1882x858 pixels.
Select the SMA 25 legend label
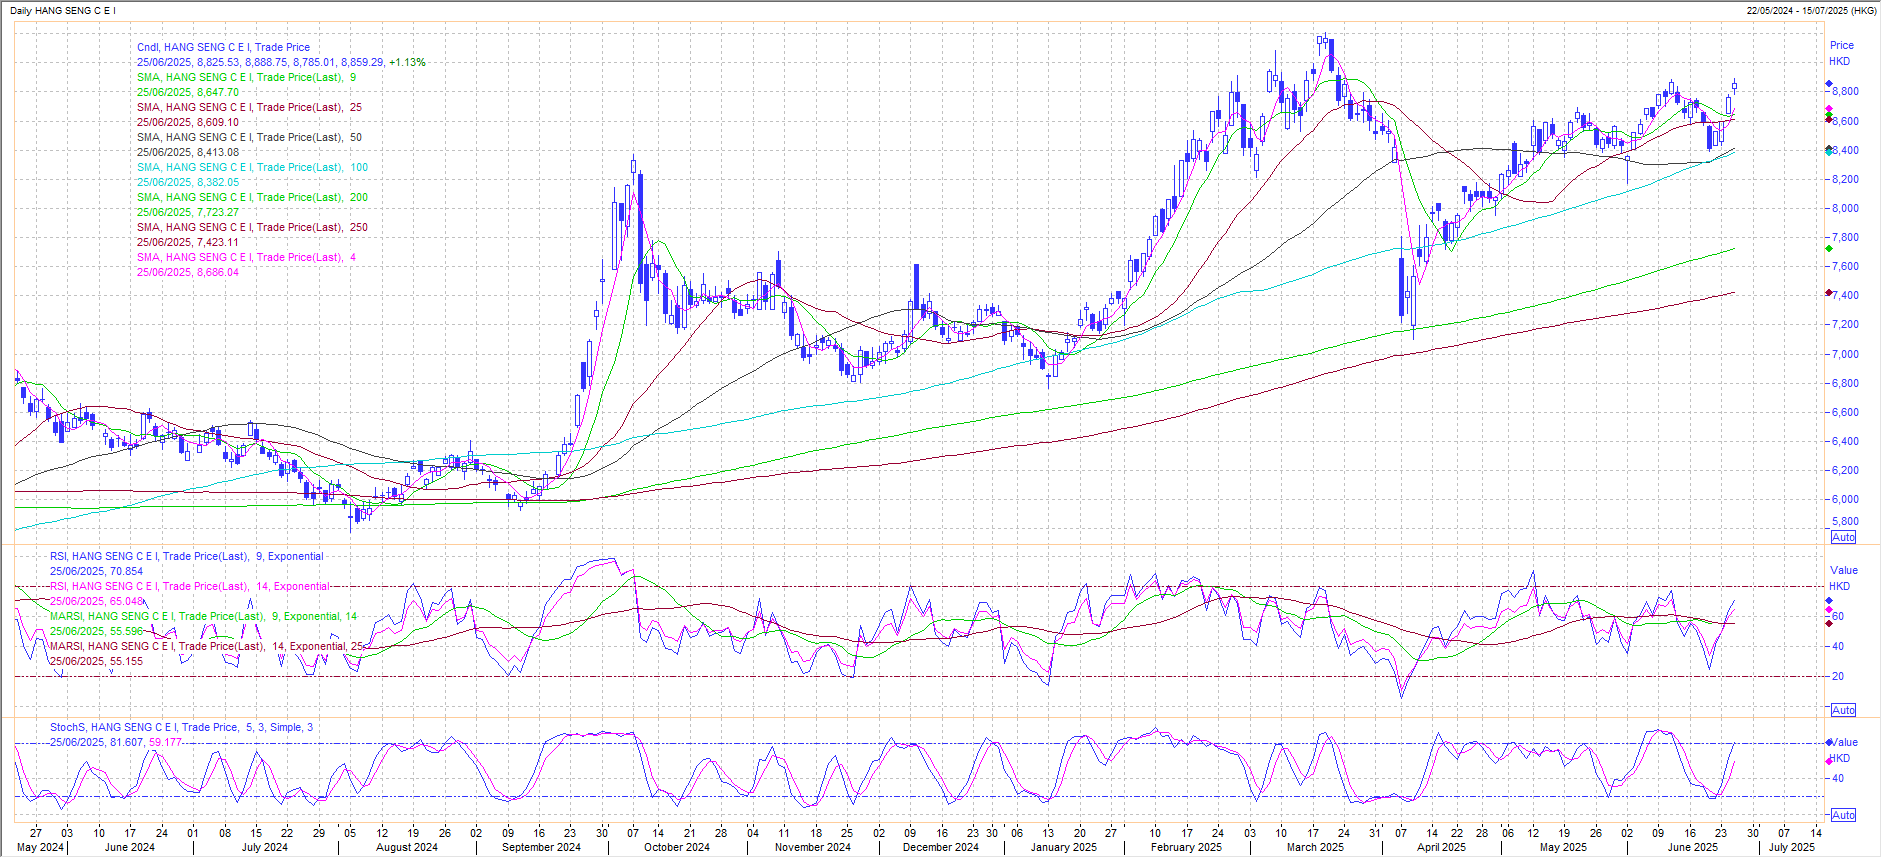point(249,107)
